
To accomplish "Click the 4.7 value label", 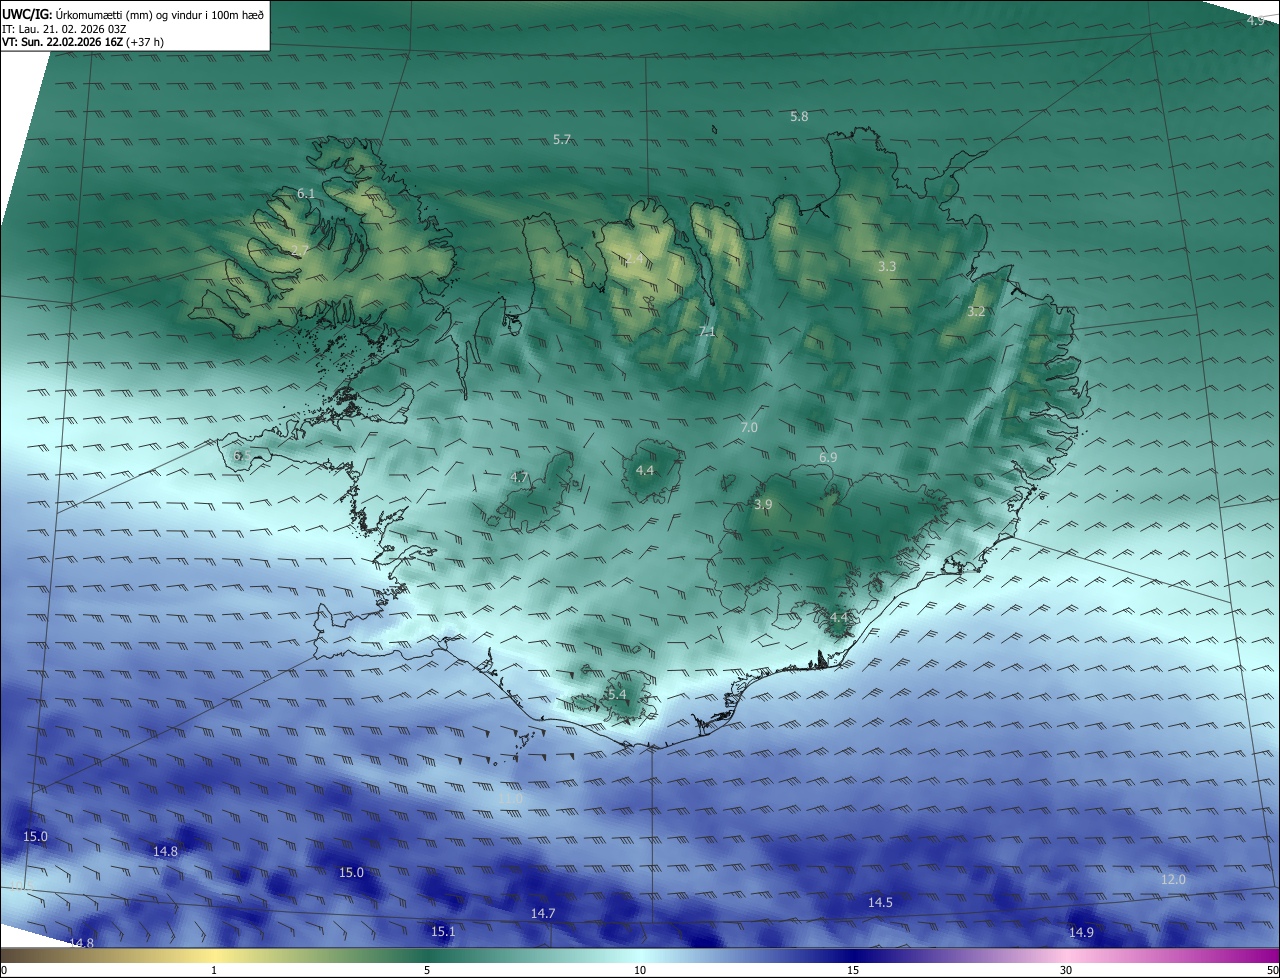I will point(519,478).
